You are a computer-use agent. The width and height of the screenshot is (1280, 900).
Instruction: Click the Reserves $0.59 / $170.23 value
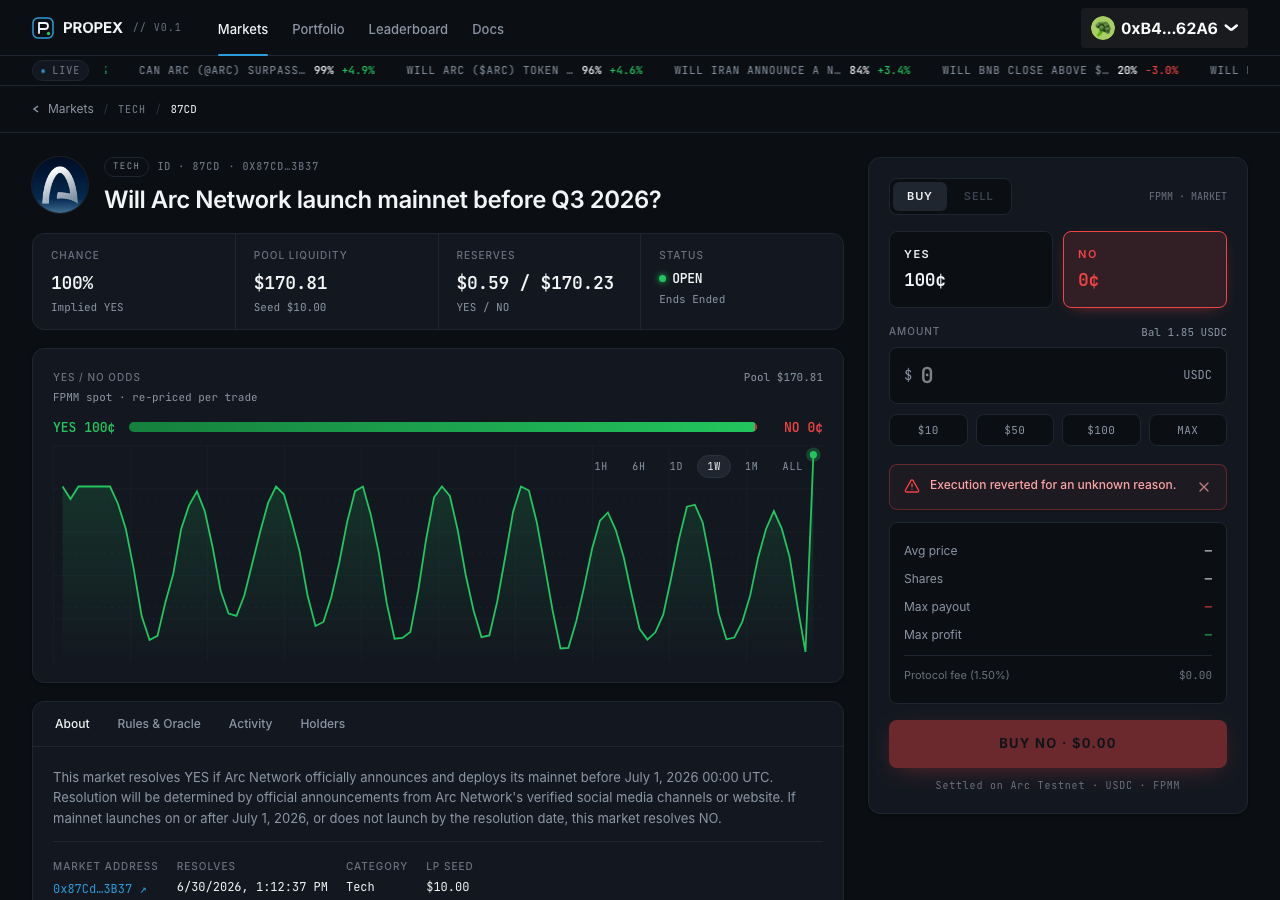tap(535, 283)
